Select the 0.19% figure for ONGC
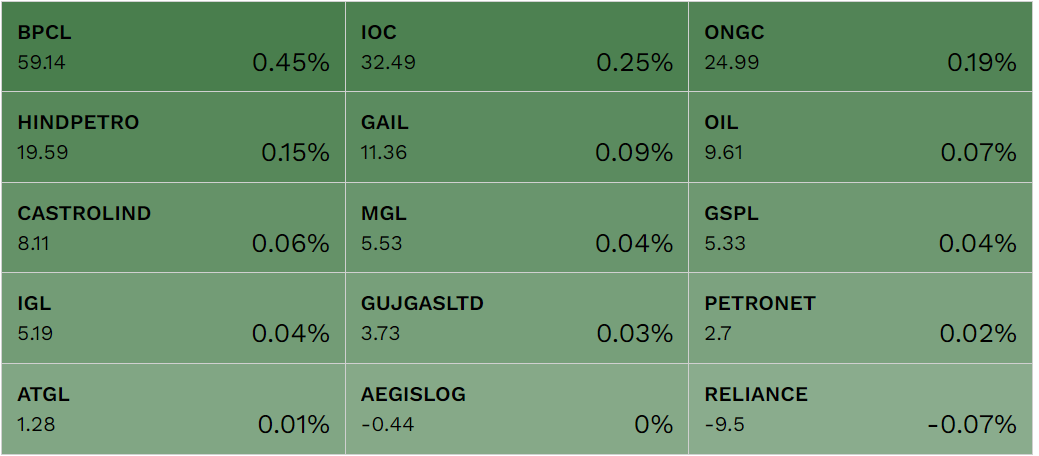Image resolution: width=1039 pixels, height=456 pixels. tap(981, 63)
